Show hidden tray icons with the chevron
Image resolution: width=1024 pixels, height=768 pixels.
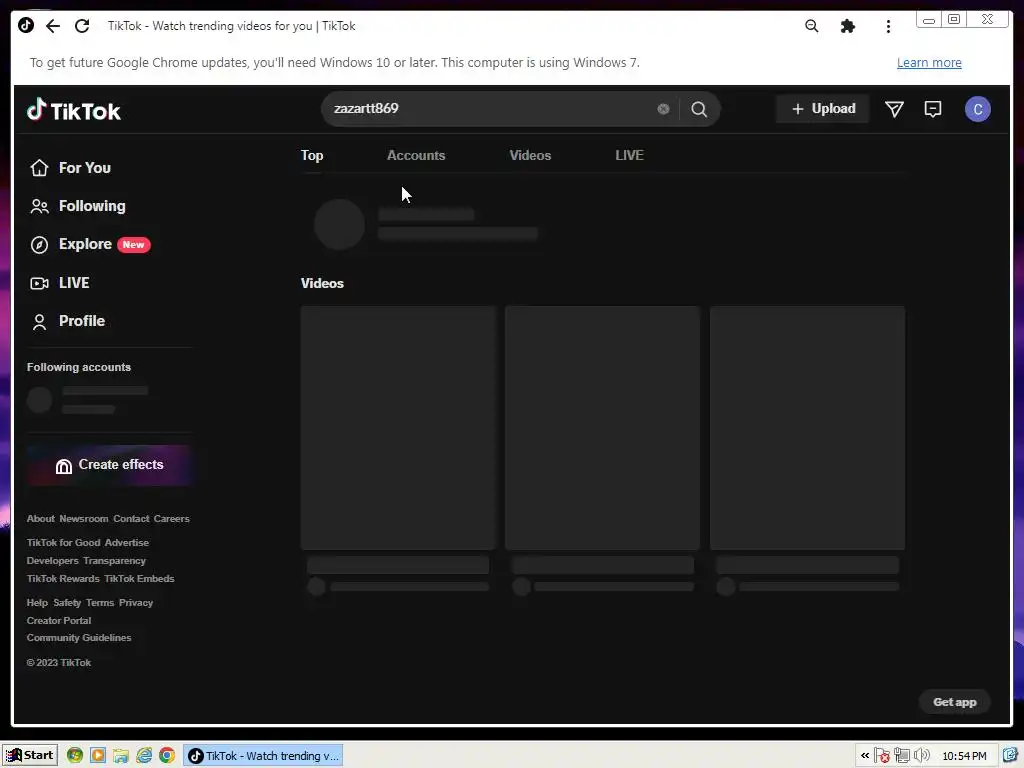point(865,756)
